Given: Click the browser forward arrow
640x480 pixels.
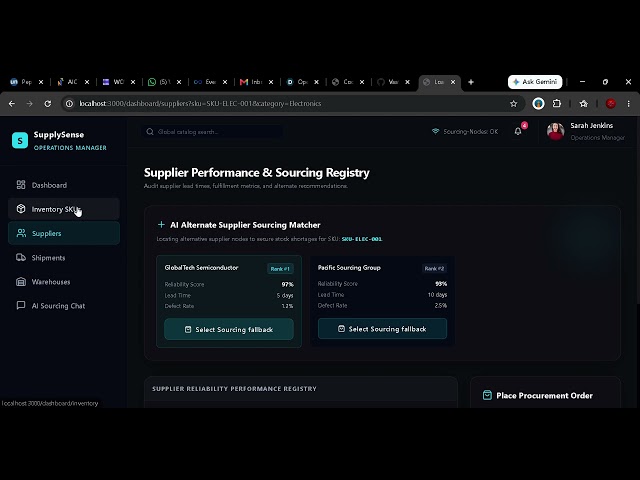Looking at the screenshot, I should click(29, 104).
